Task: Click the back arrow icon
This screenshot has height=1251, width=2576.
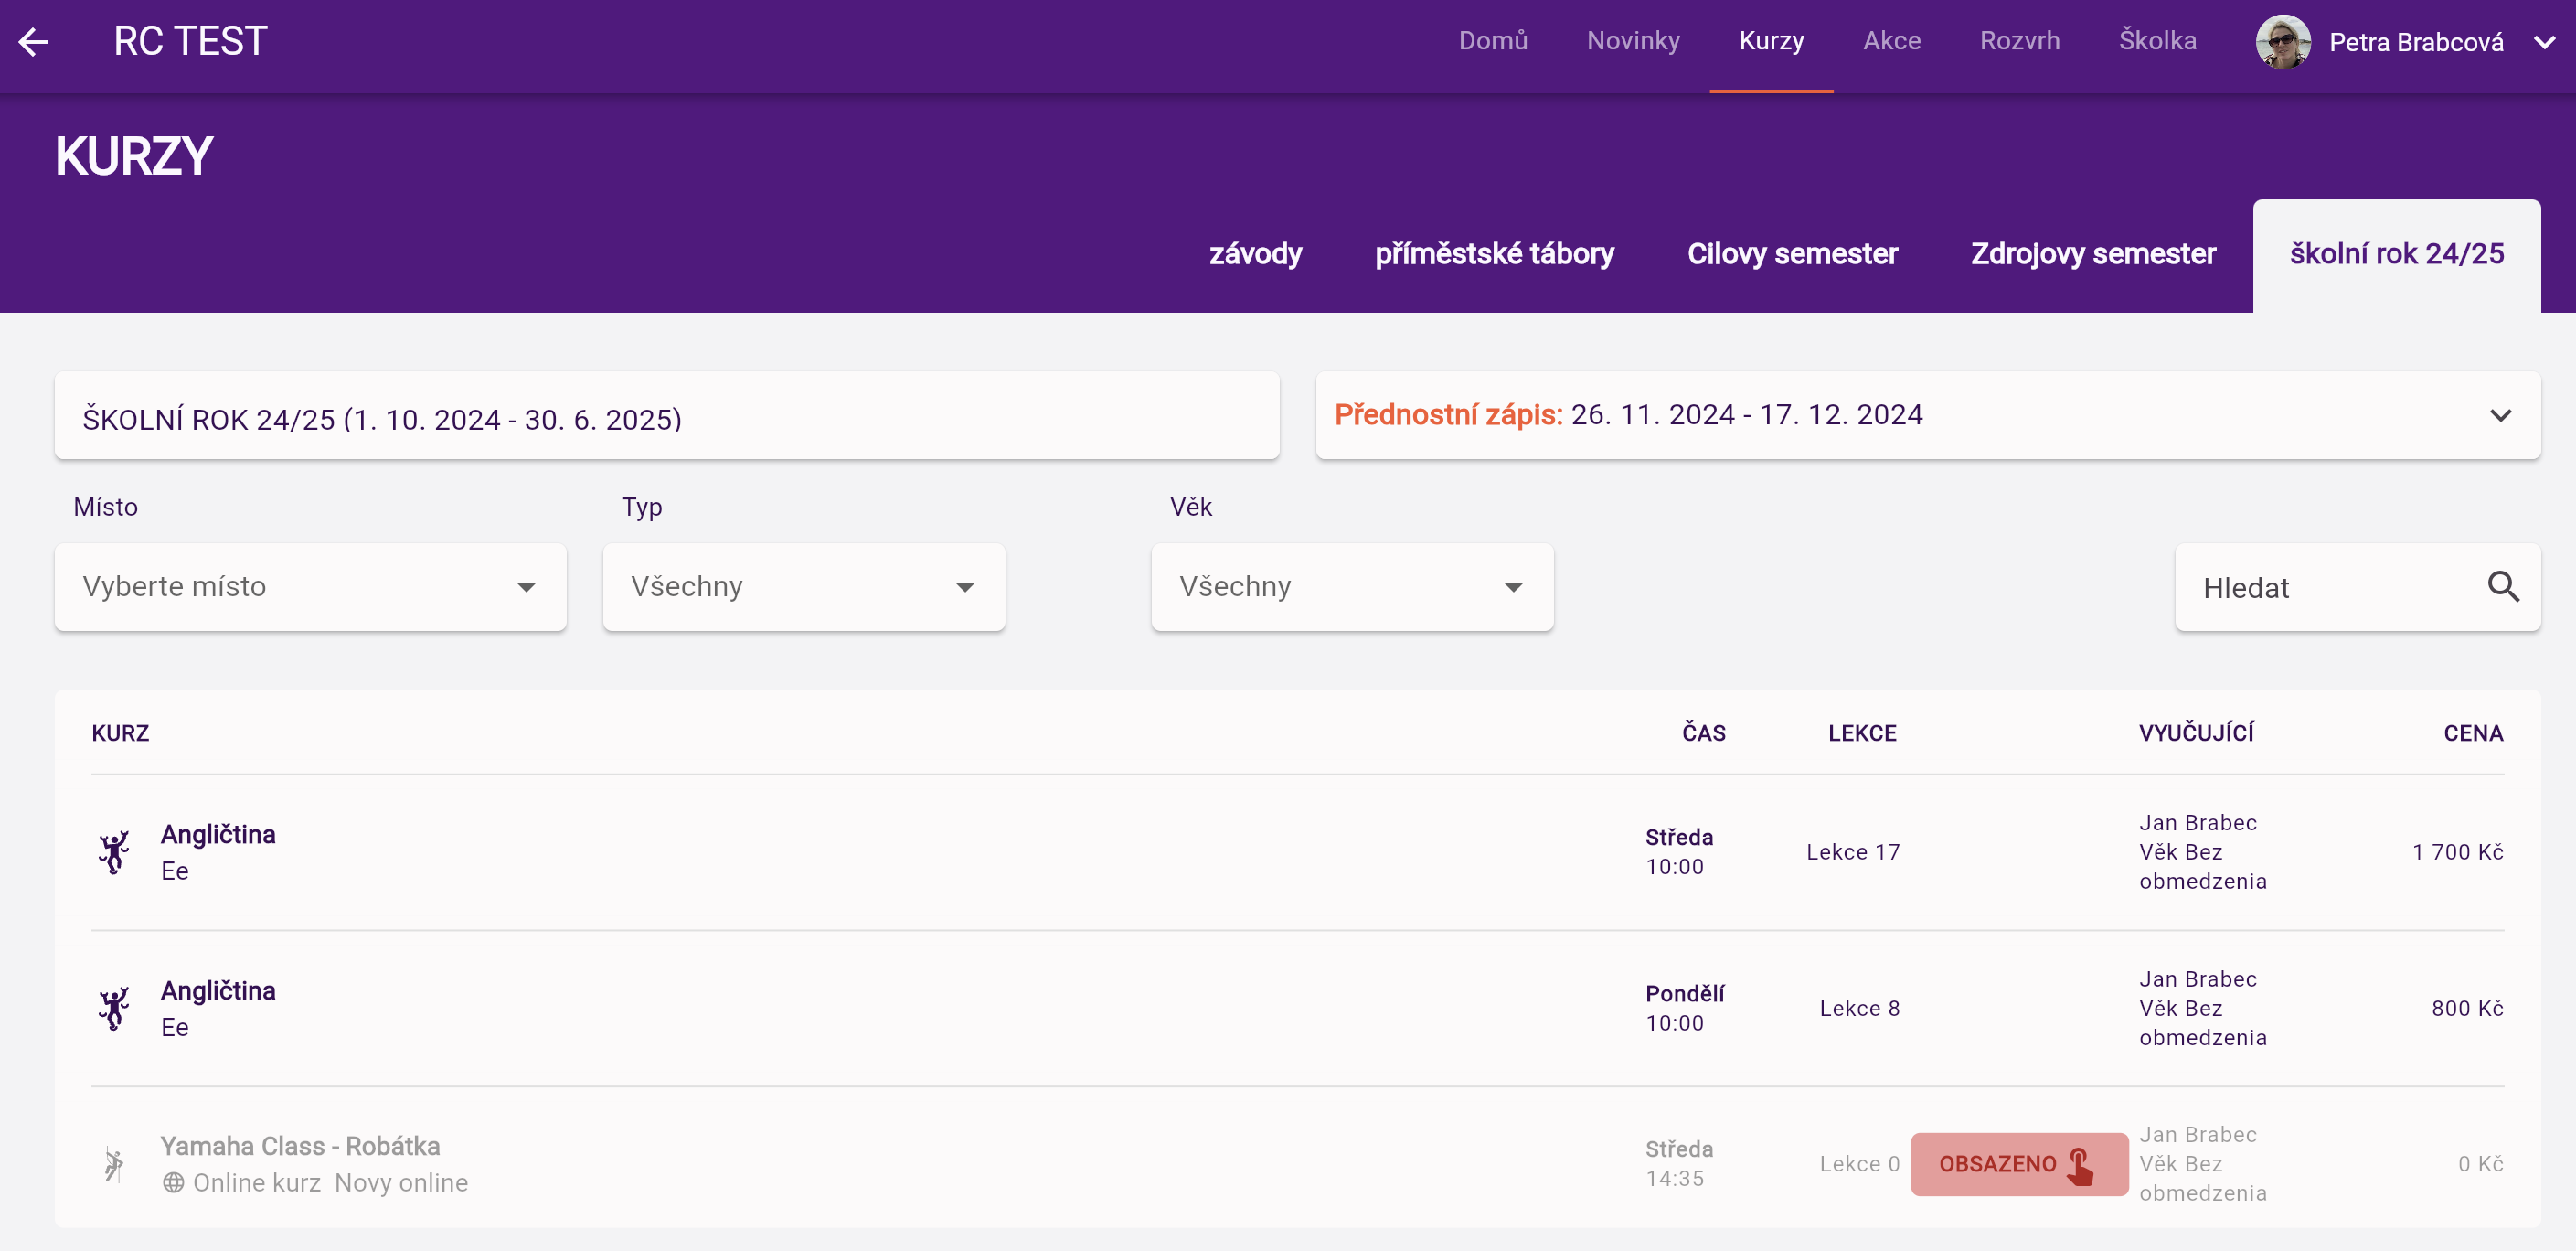Action: 34,42
